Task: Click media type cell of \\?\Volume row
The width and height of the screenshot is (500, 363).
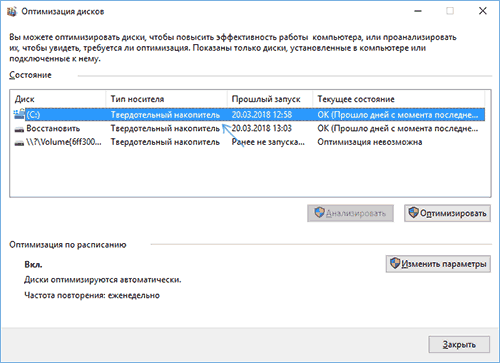Action: [165, 142]
